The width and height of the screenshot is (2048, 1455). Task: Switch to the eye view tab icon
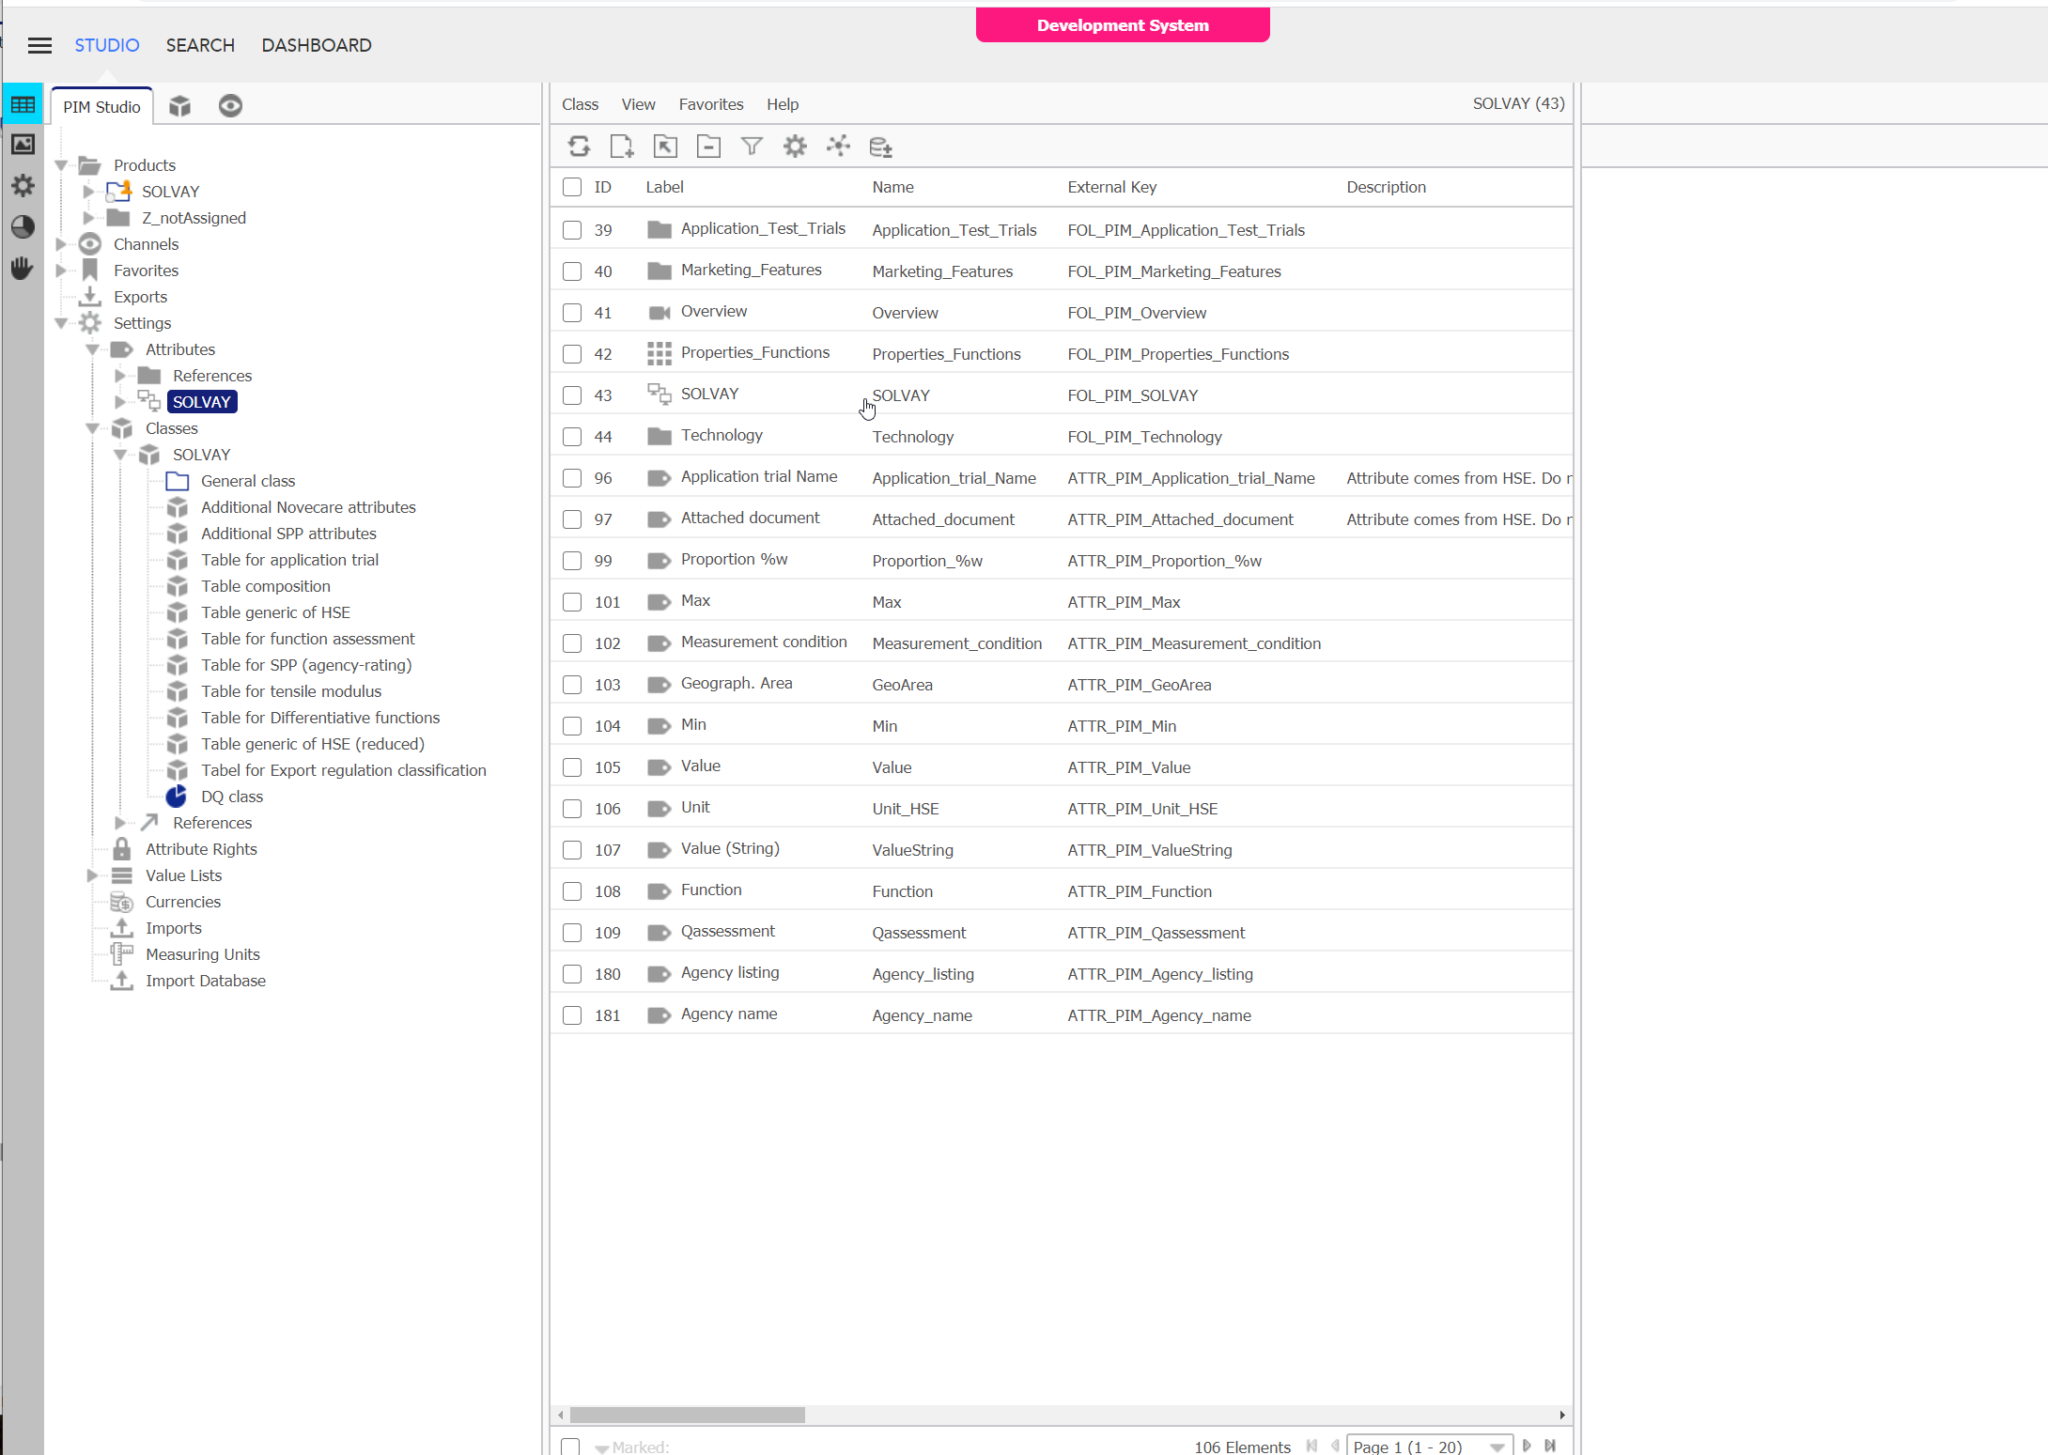[230, 106]
